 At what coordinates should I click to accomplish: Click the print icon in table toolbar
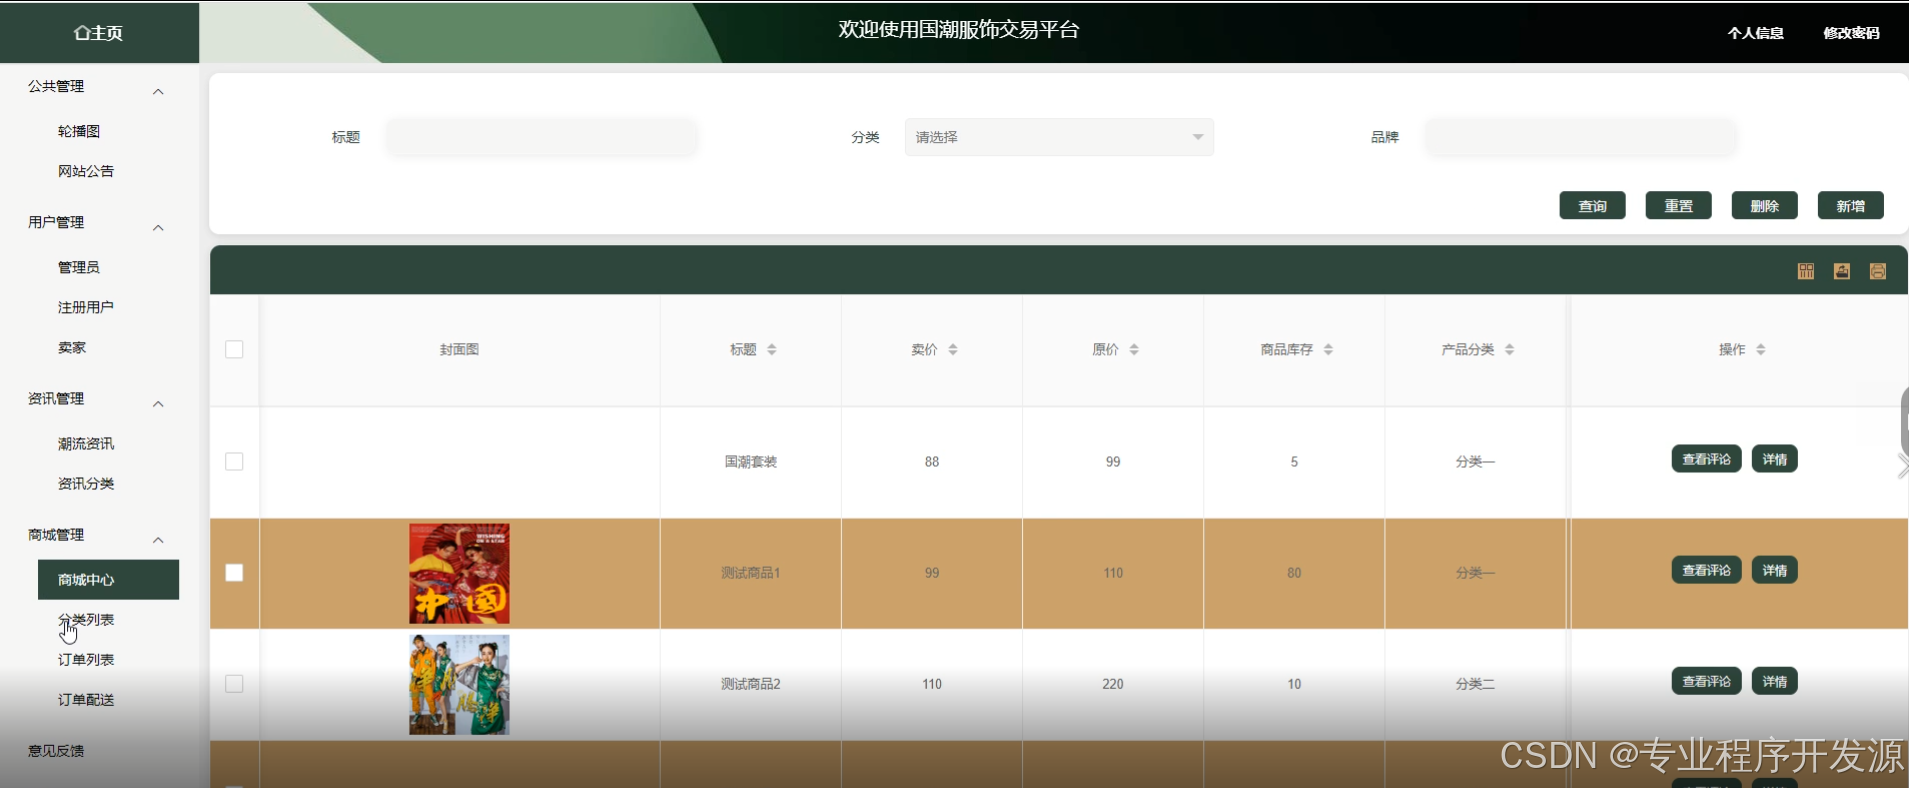(1878, 271)
